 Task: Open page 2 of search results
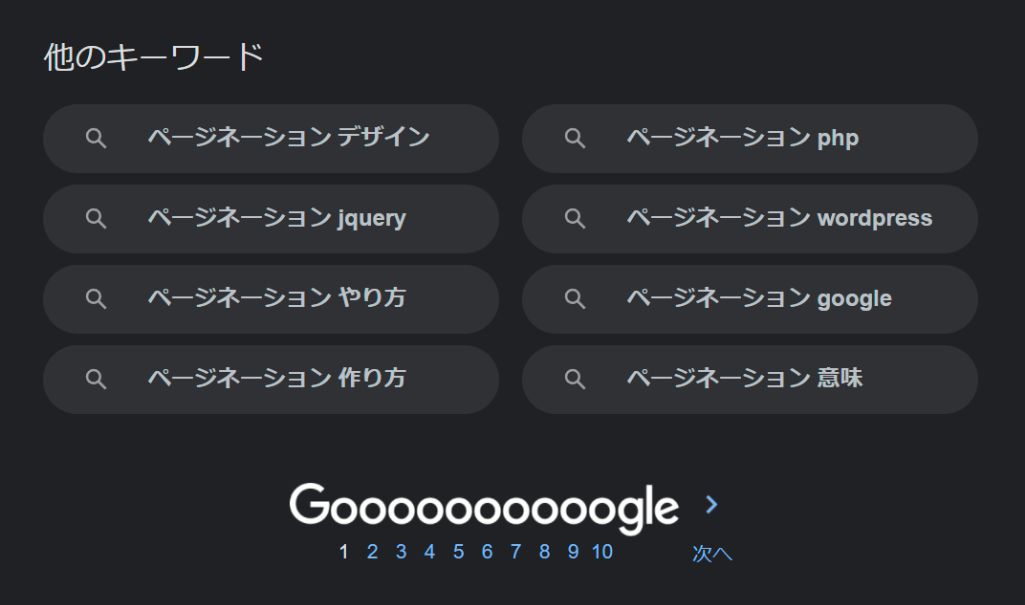[372, 551]
